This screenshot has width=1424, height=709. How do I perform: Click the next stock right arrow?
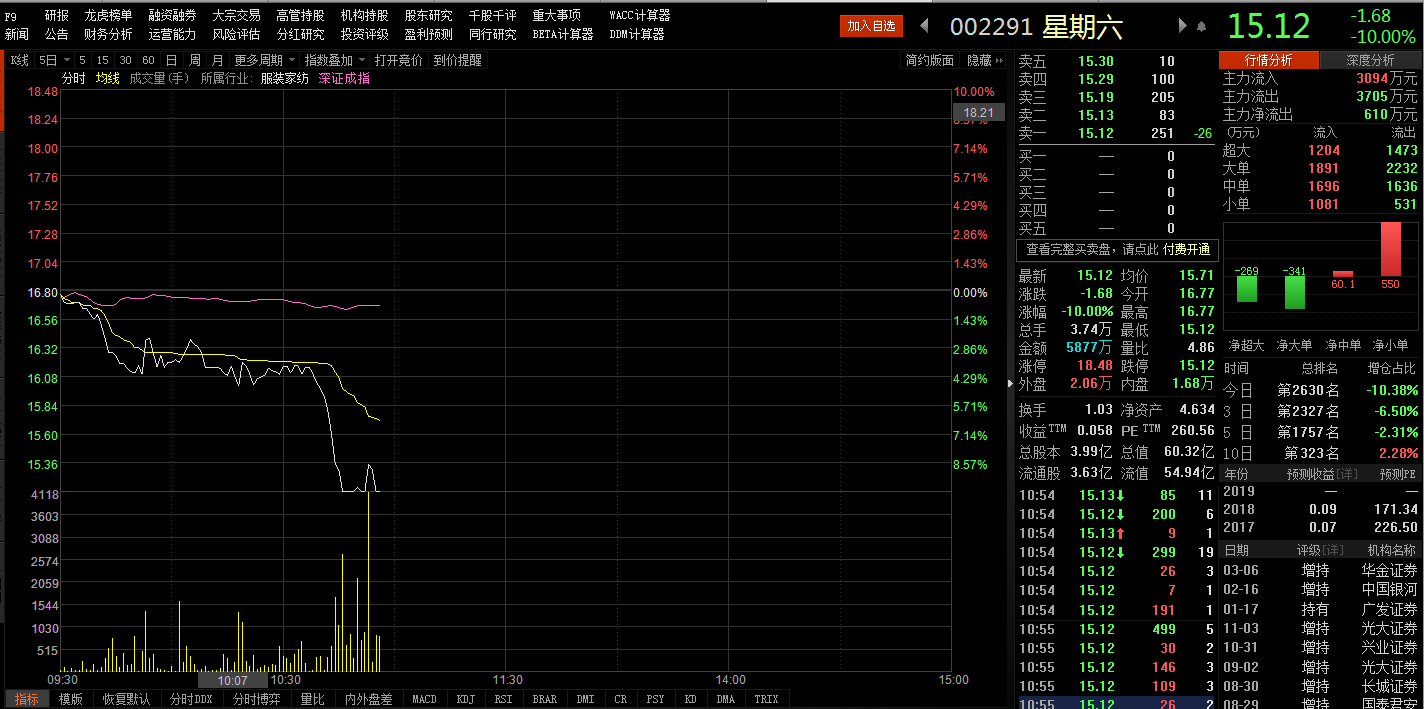pyautogui.click(x=1183, y=26)
